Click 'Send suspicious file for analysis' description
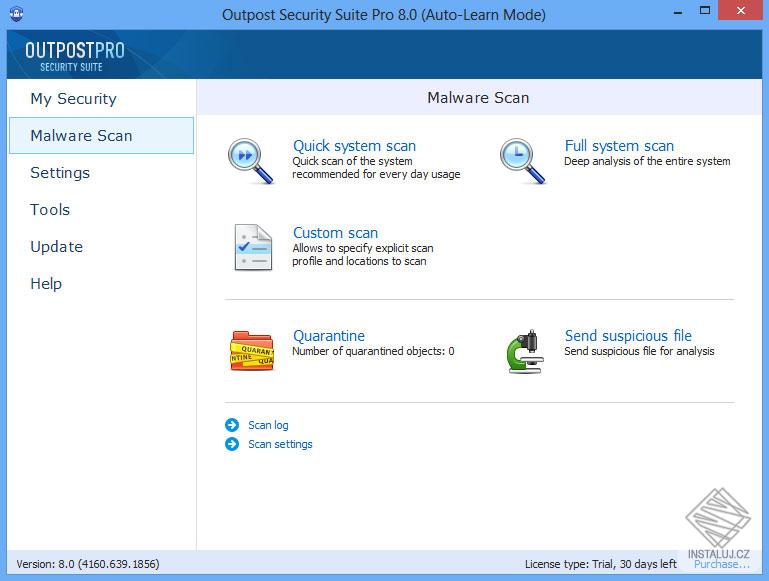The width and height of the screenshot is (769, 581). pyautogui.click(x=639, y=351)
